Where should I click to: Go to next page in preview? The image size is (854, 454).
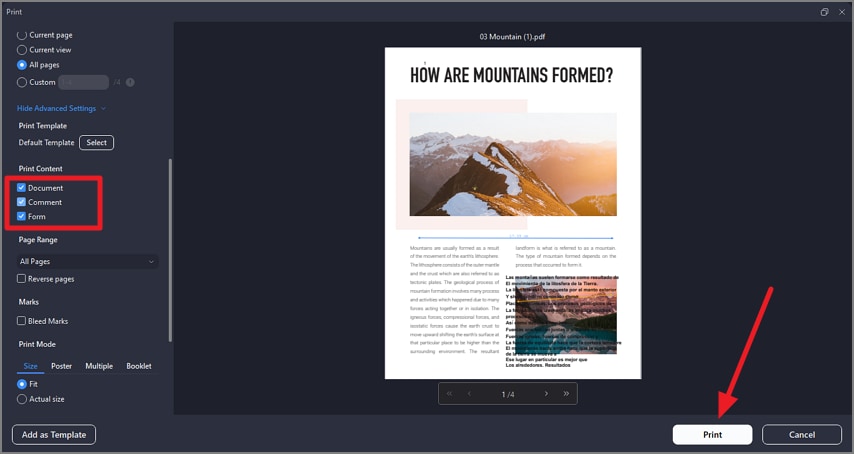546,394
